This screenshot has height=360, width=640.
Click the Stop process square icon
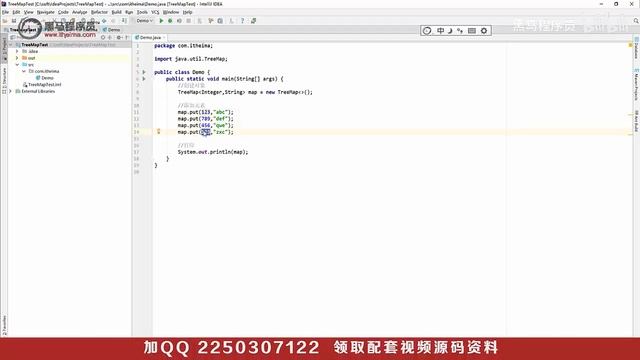pyautogui.click(x=189, y=20)
